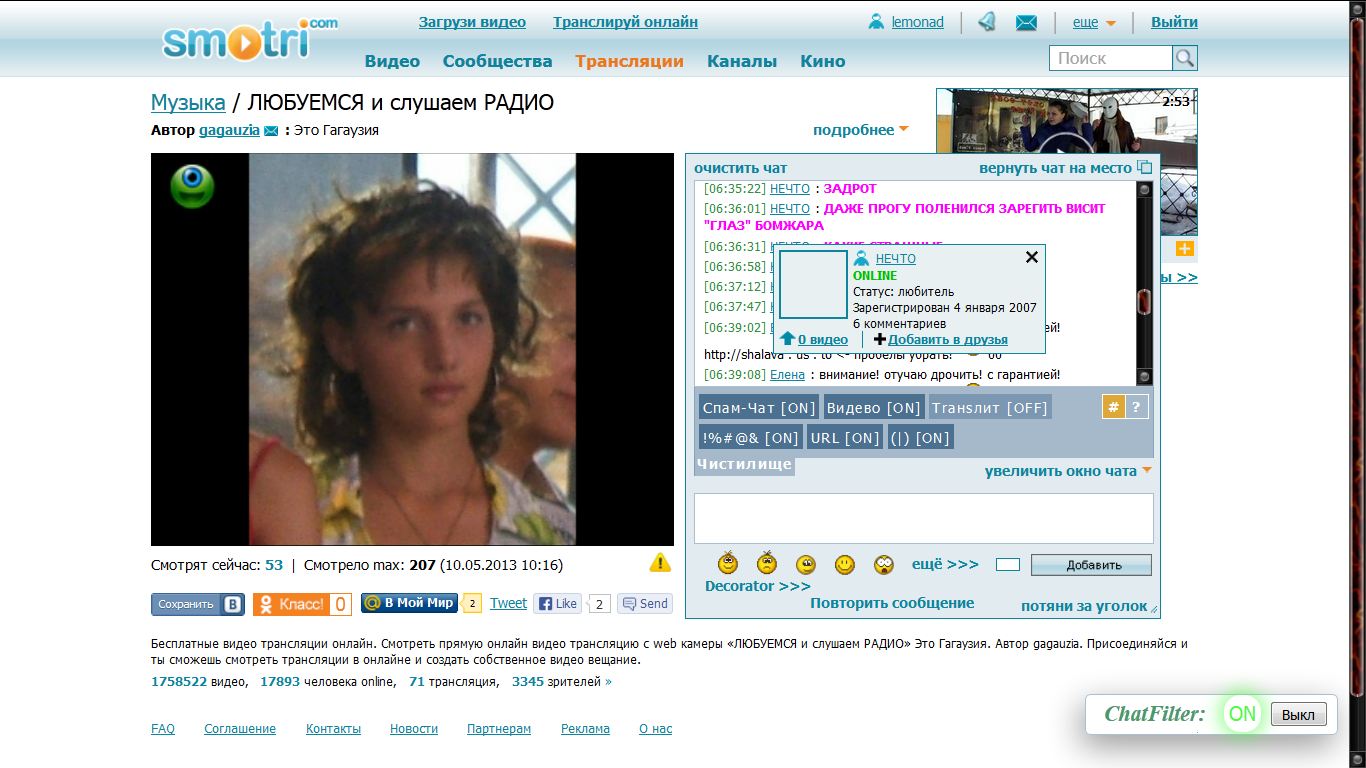Open the Кино menu

(823, 61)
